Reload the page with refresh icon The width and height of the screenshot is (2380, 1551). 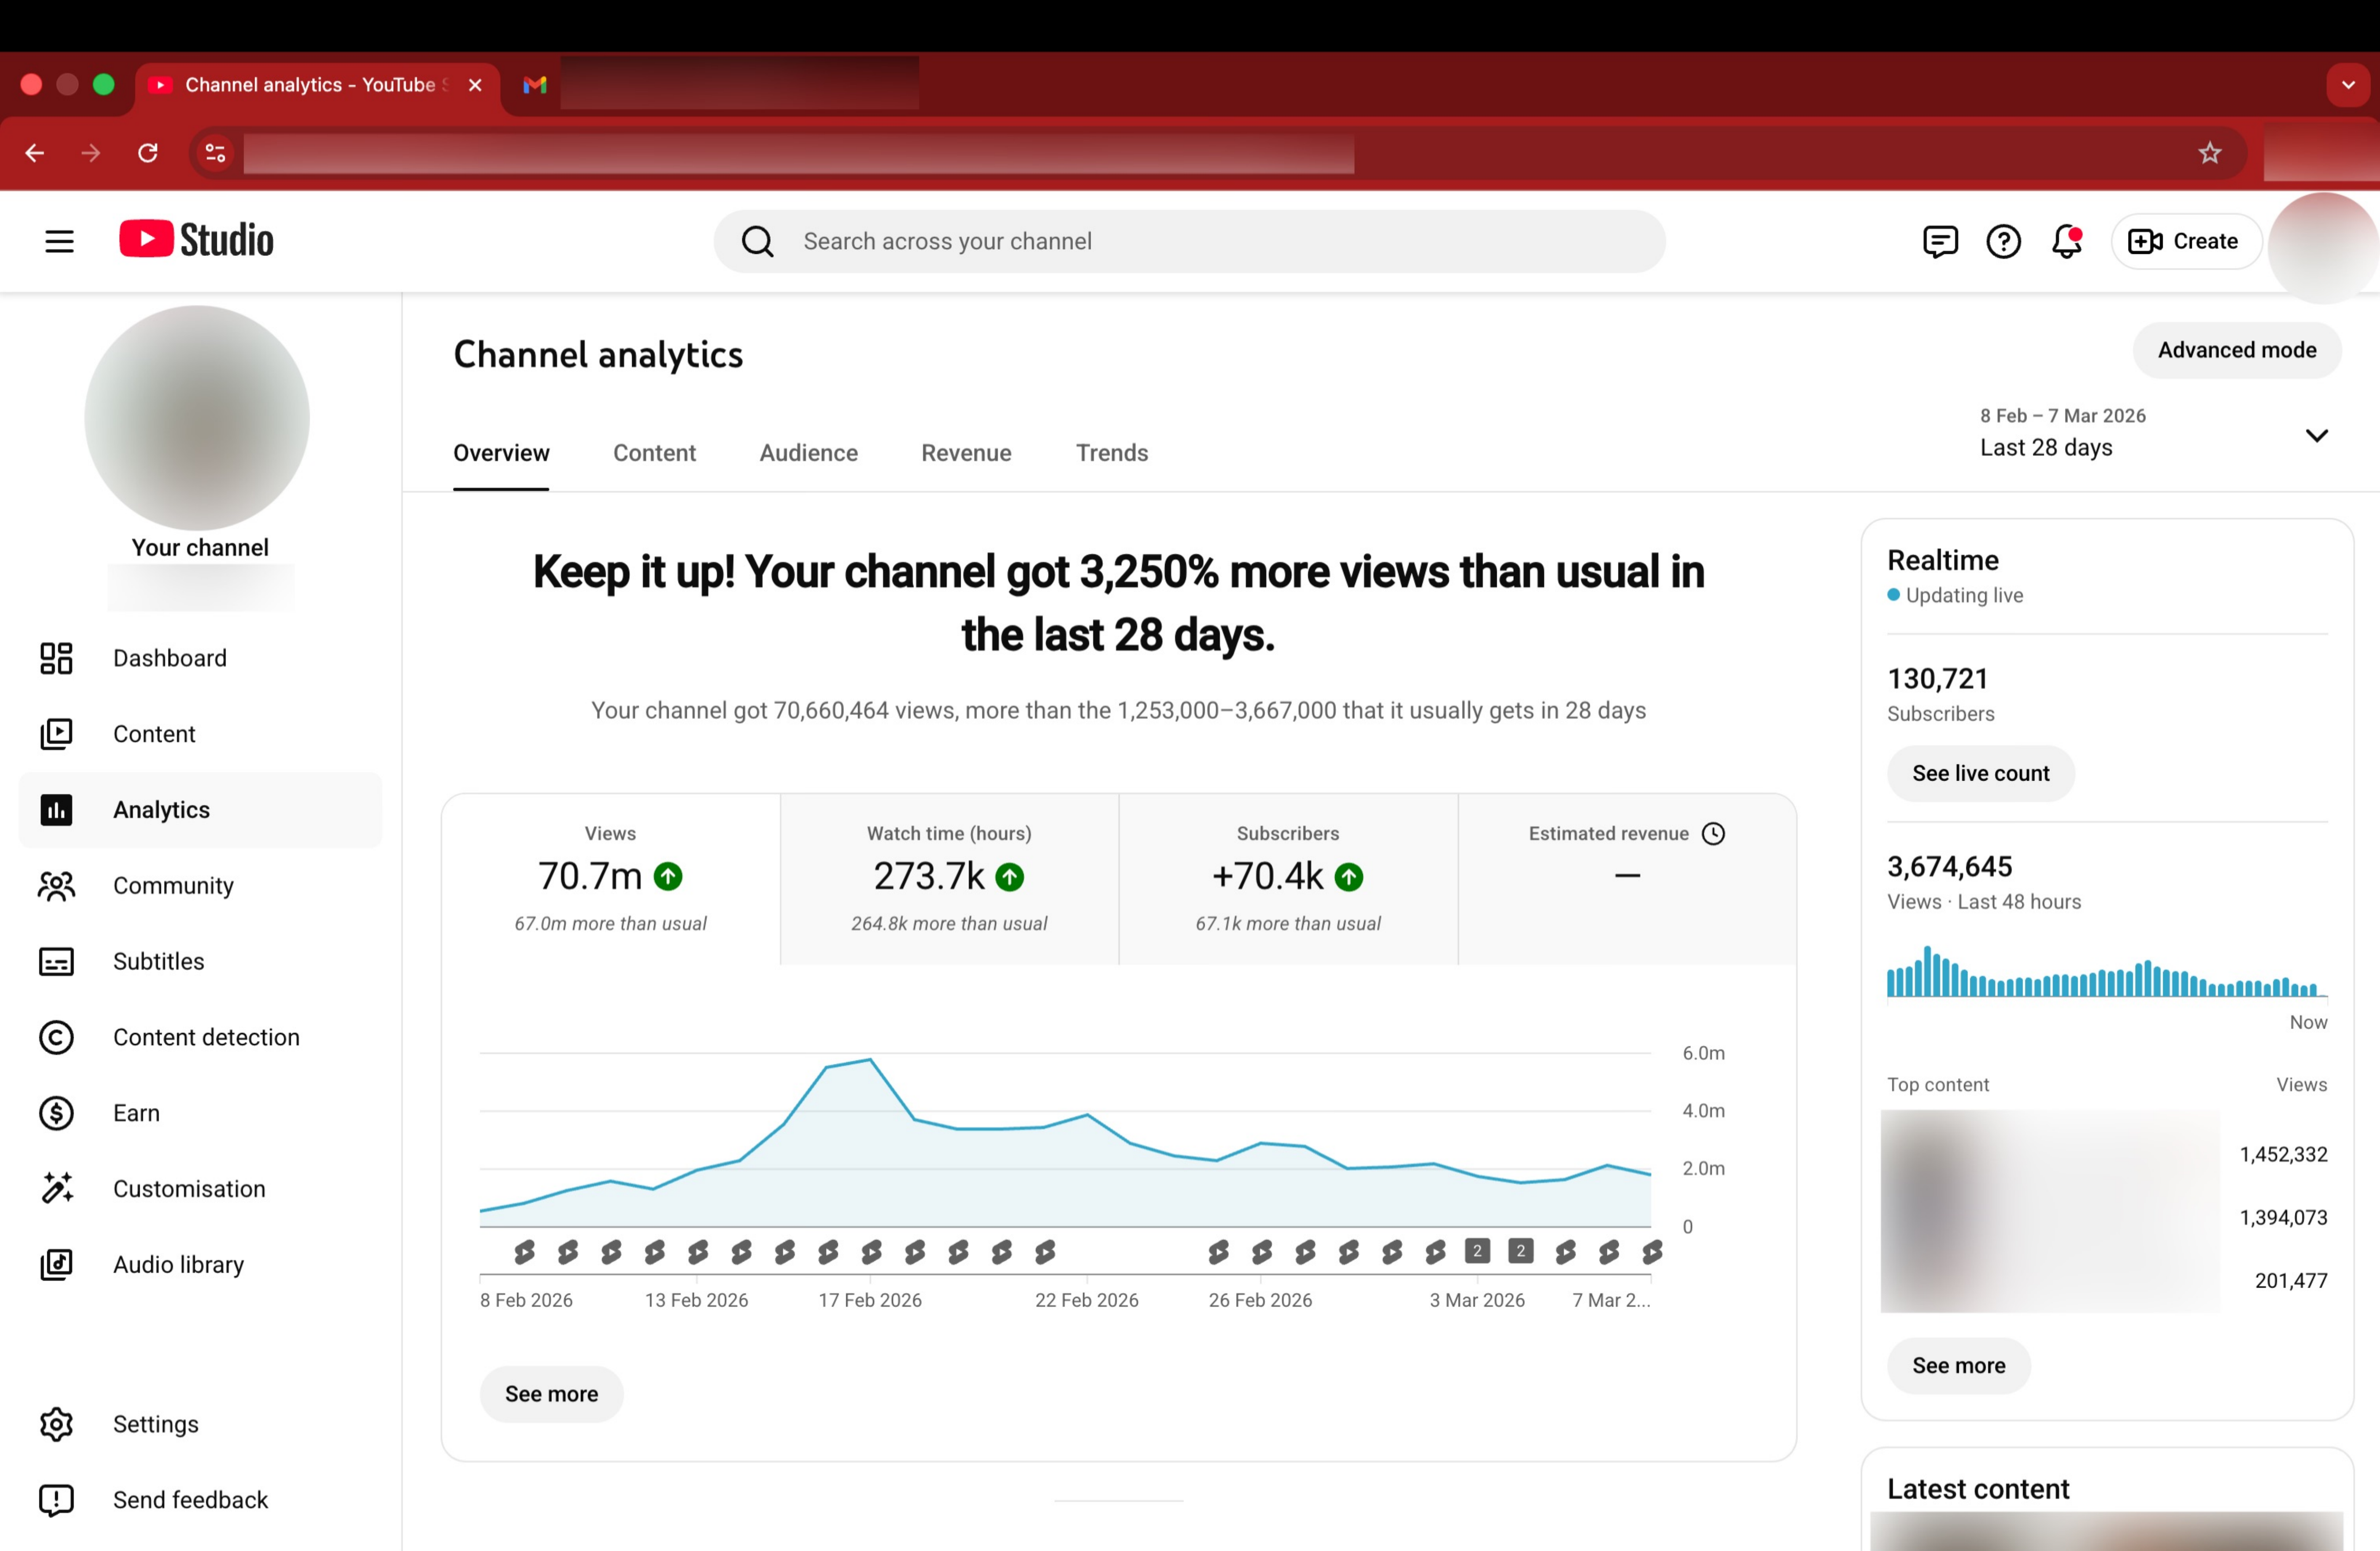pyautogui.click(x=148, y=153)
